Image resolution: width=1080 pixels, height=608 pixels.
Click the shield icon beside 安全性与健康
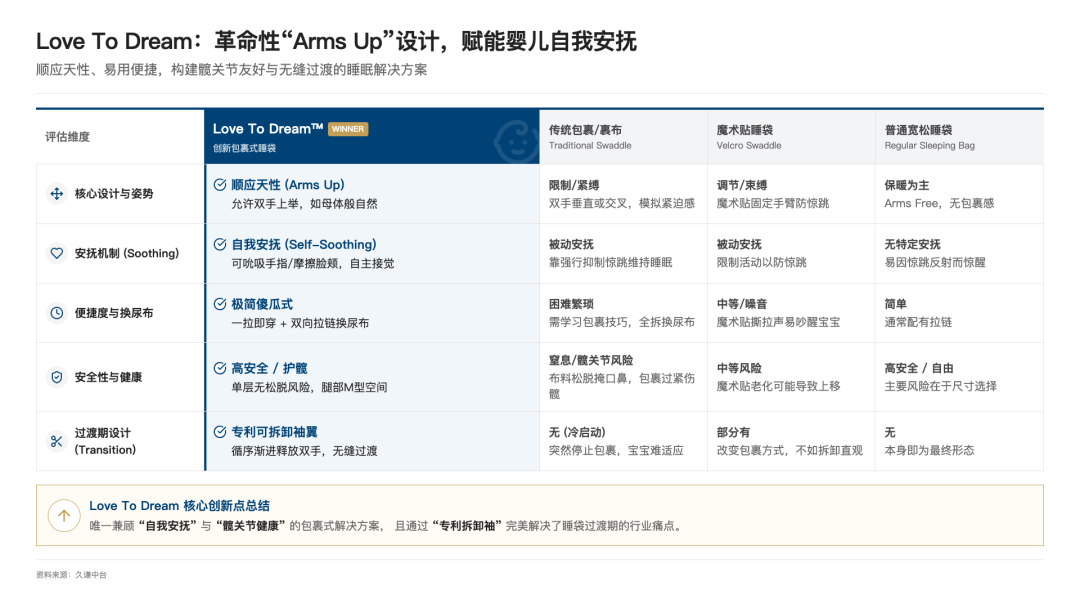click(56, 376)
